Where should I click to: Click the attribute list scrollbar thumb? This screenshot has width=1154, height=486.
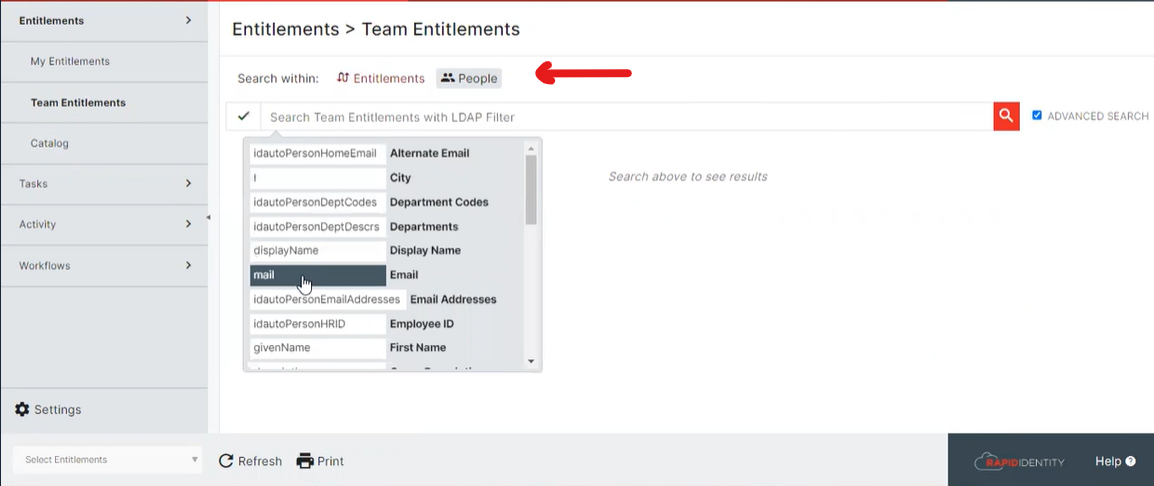pos(531,189)
